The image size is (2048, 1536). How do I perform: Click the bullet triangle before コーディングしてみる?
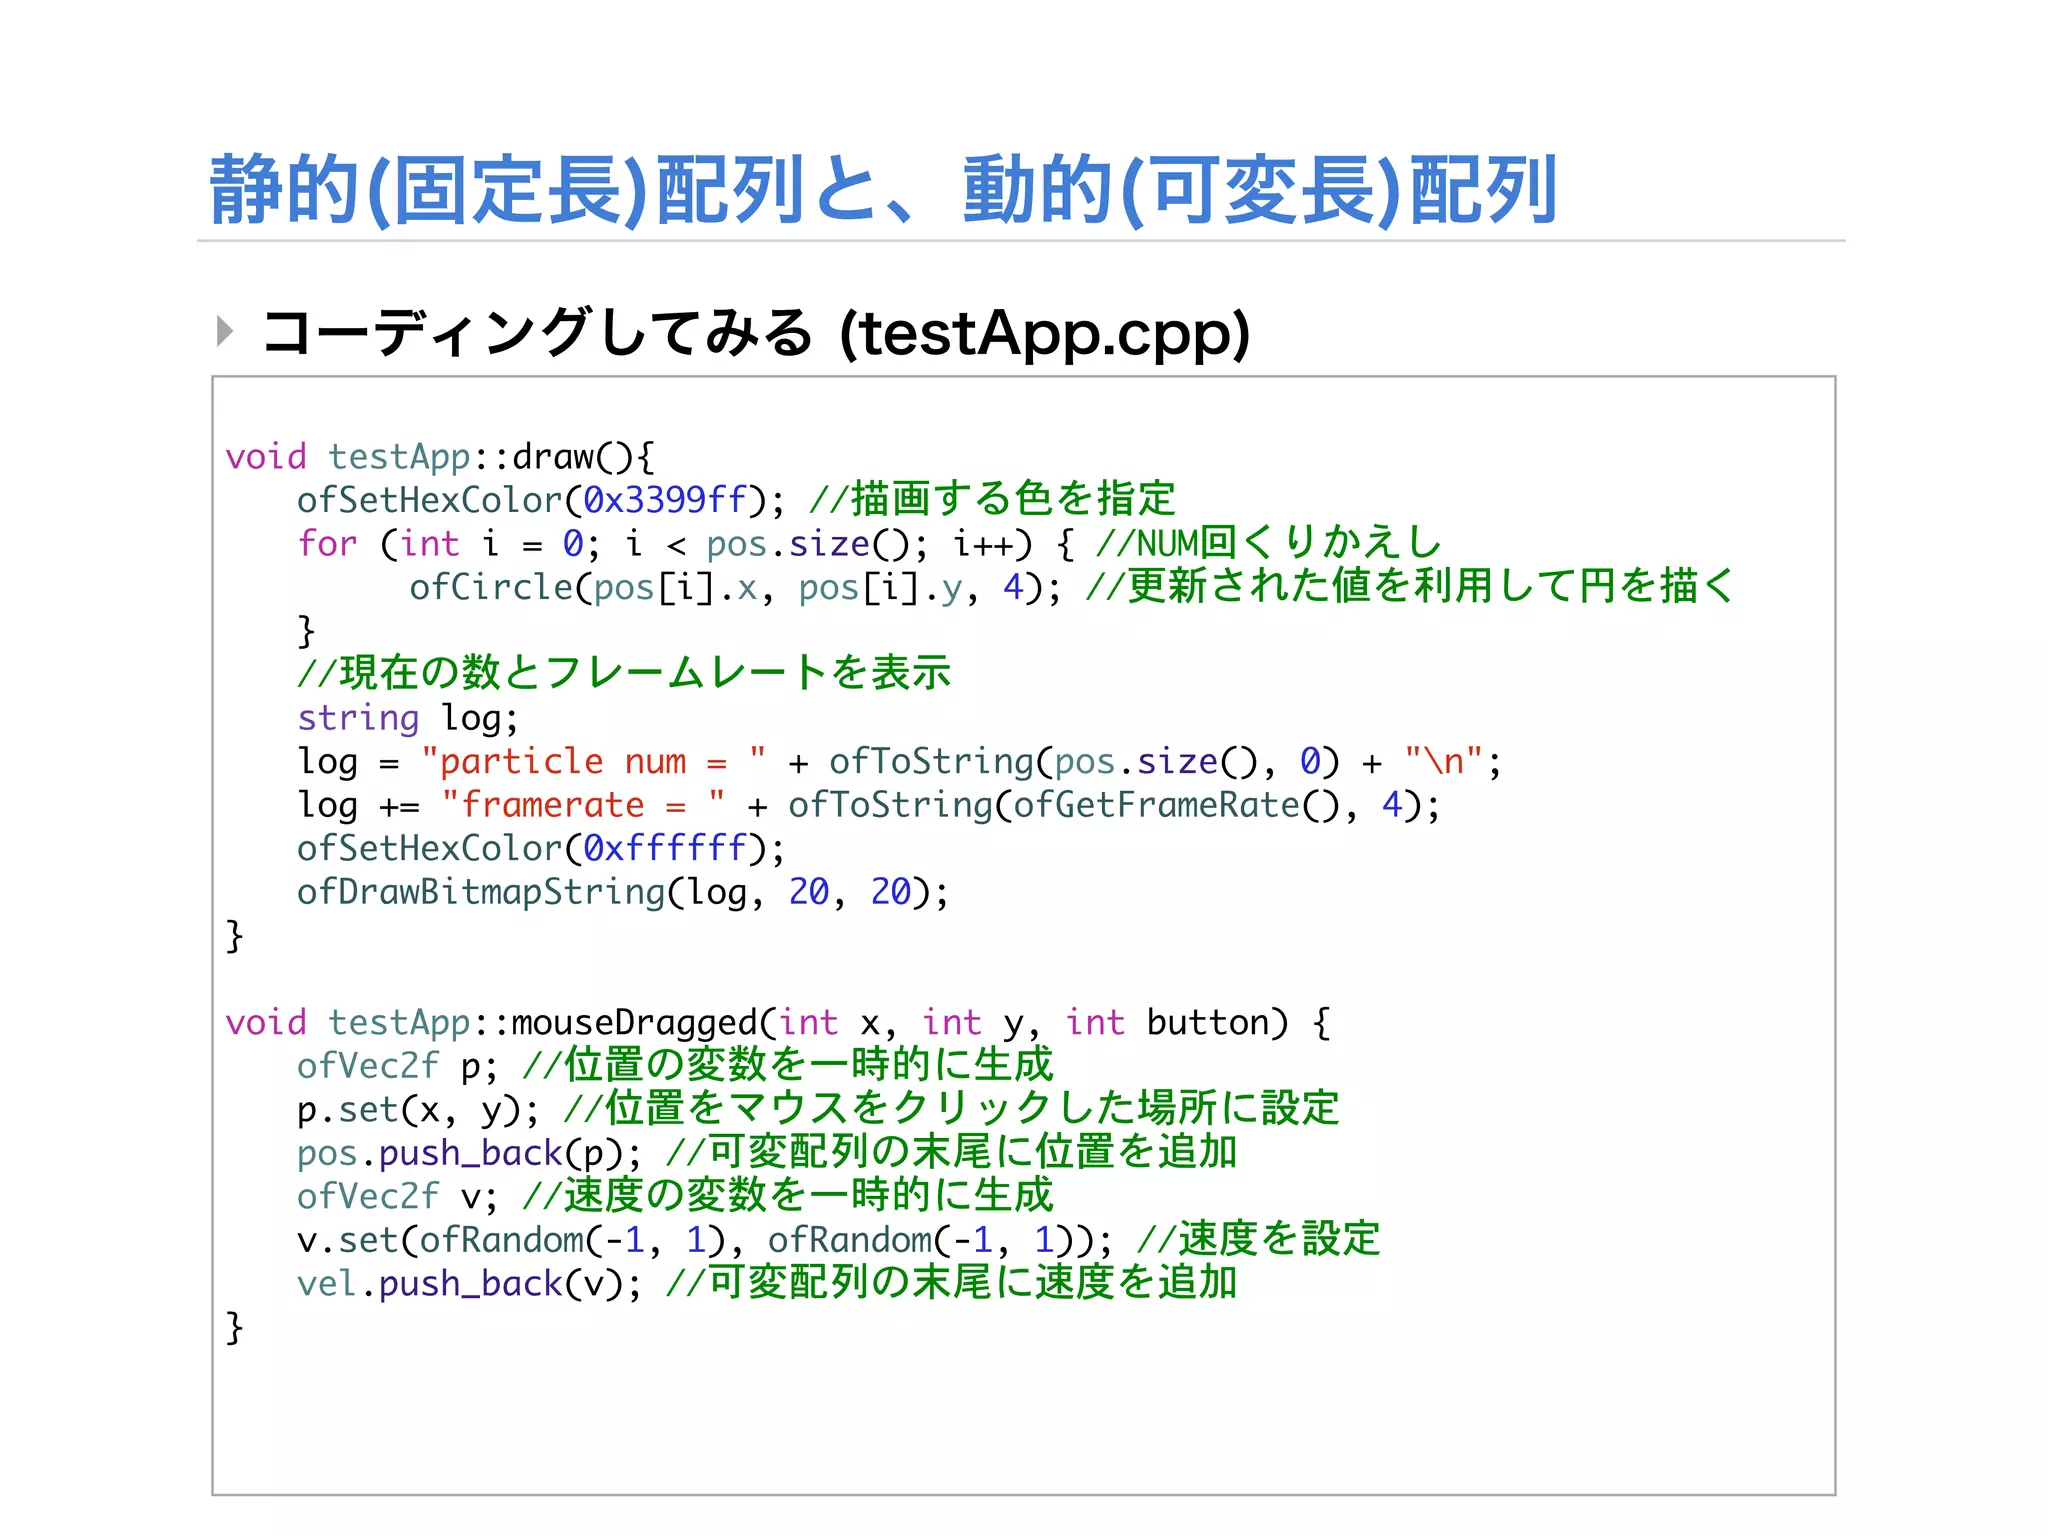225,331
